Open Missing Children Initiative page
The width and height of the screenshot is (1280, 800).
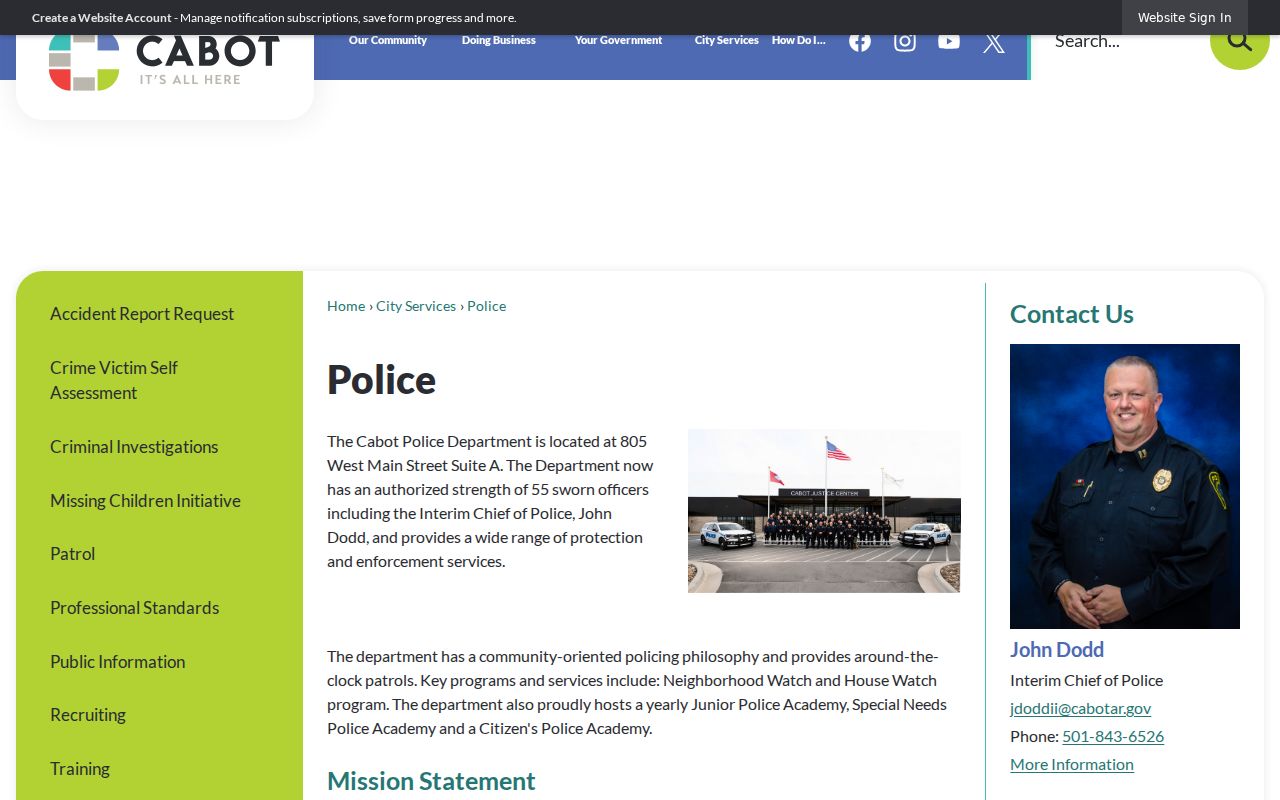point(145,501)
